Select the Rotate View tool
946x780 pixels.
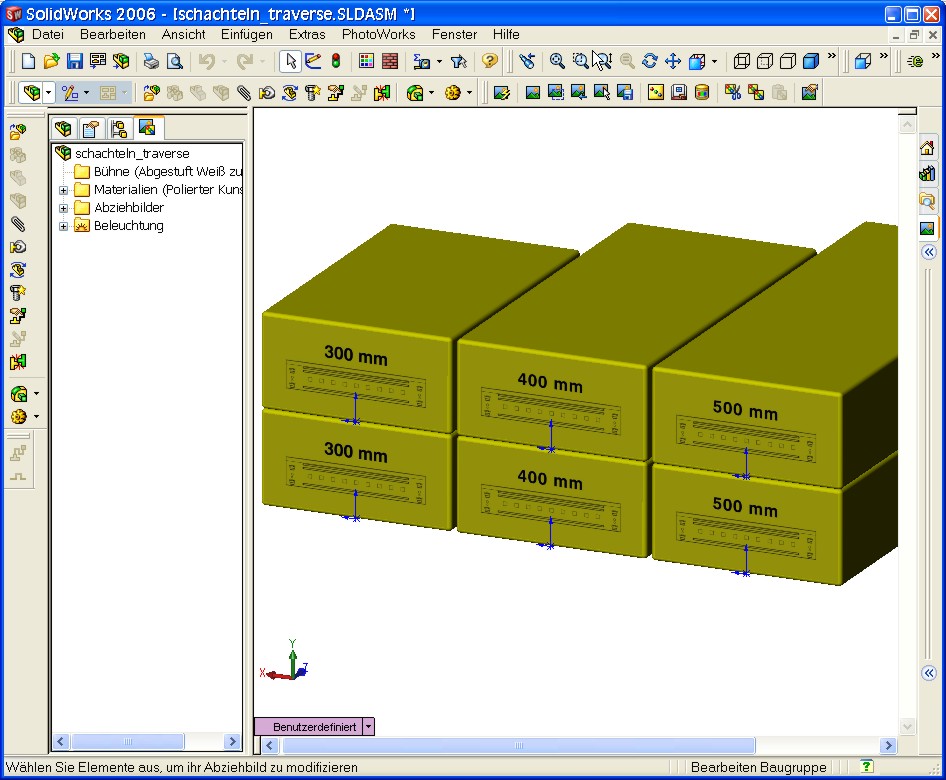(650, 61)
